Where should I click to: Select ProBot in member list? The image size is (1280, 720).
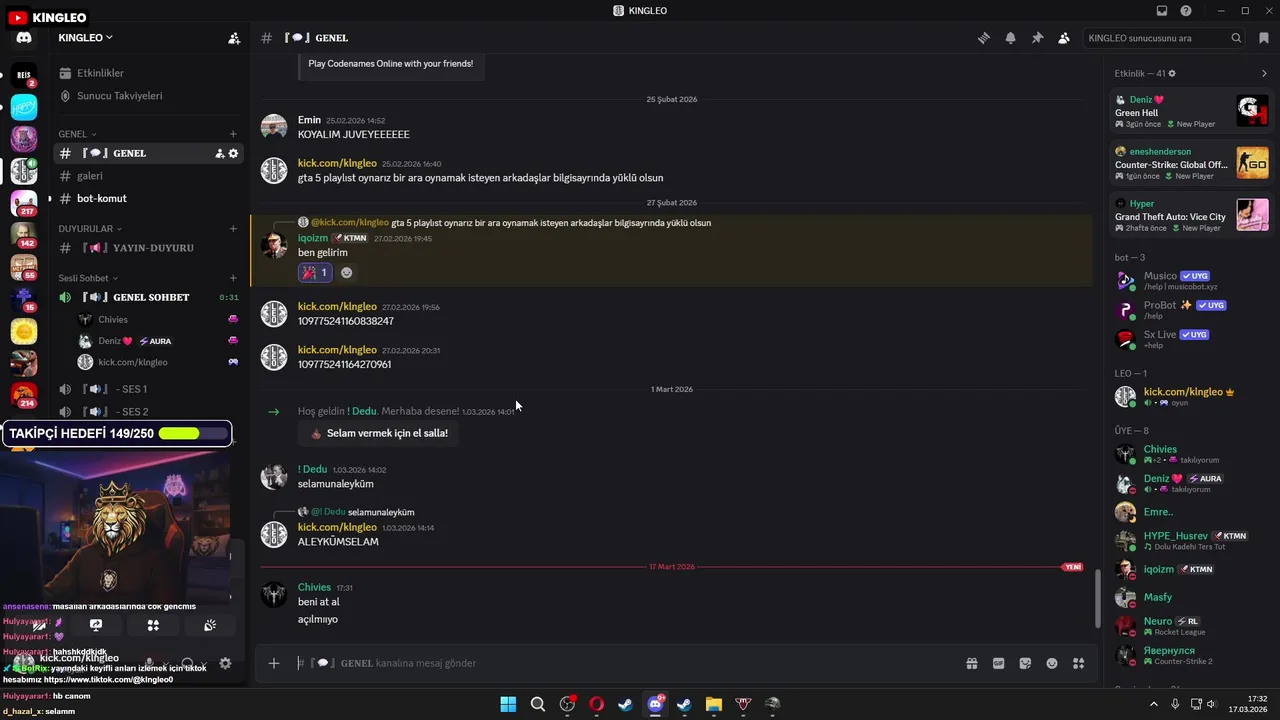(1191, 310)
